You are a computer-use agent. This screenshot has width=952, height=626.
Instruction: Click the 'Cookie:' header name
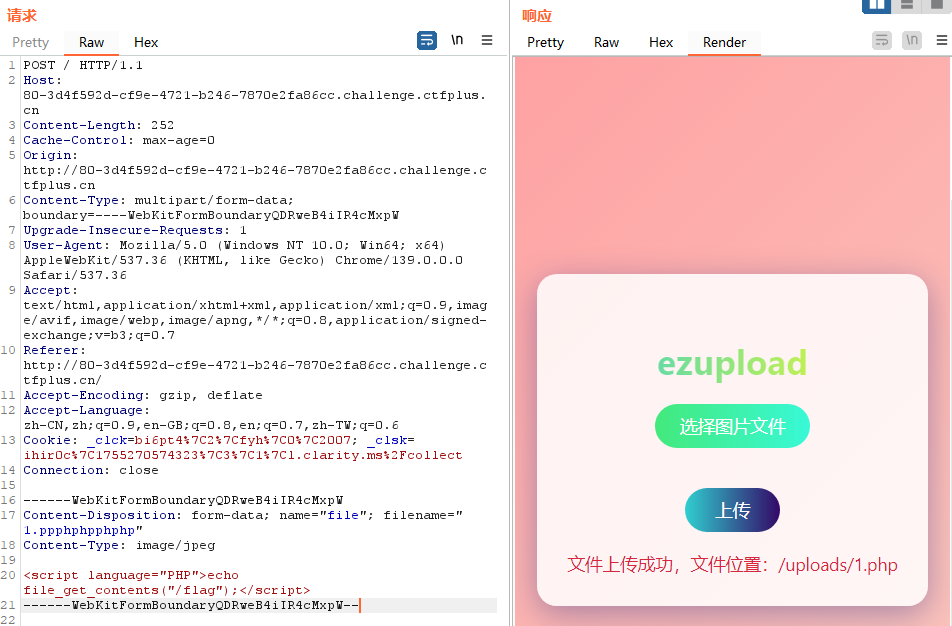pyautogui.click(x=50, y=440)
